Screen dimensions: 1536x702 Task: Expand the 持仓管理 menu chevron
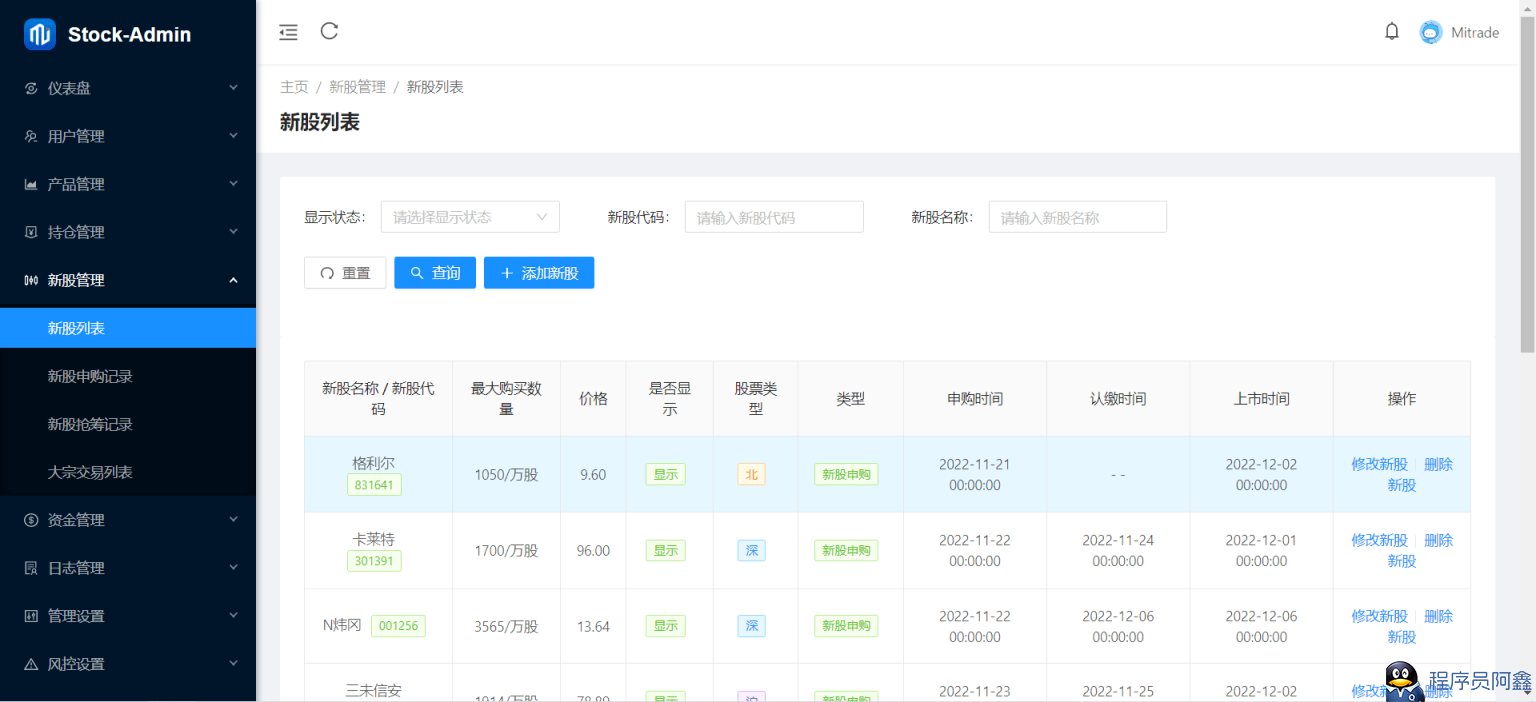233,232
